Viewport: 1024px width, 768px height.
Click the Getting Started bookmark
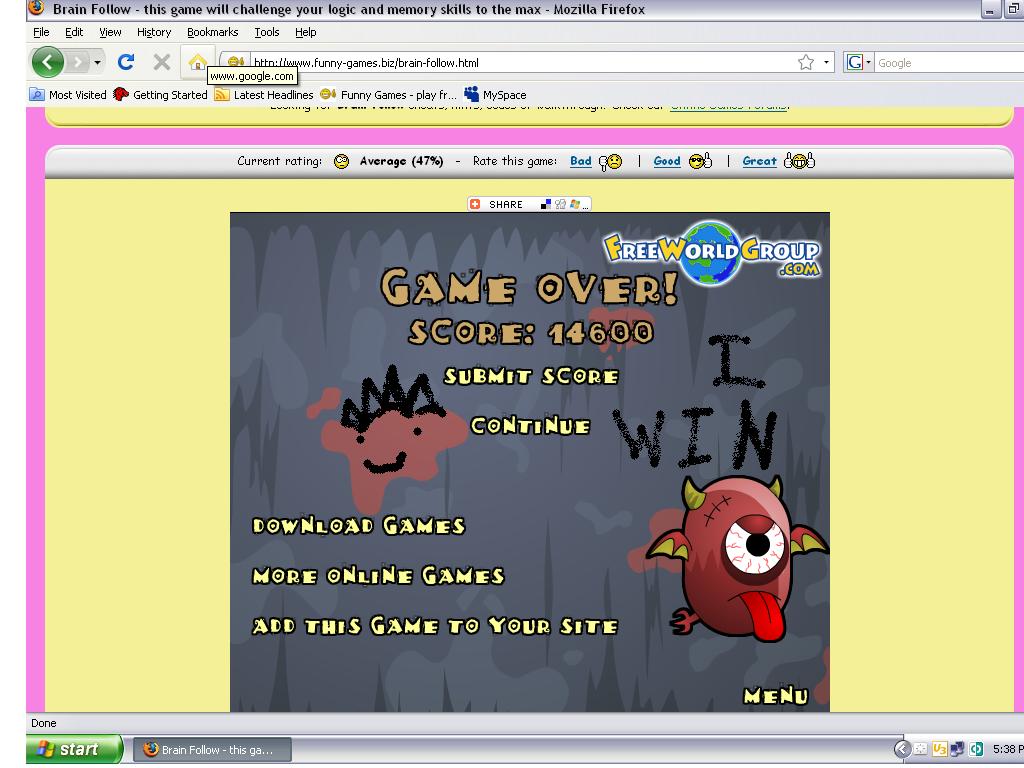tap(160, 95)
